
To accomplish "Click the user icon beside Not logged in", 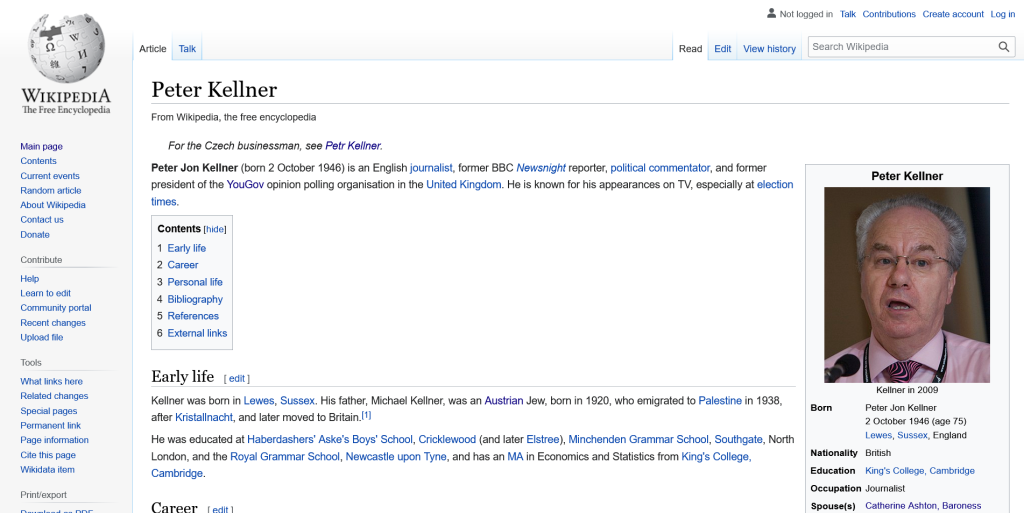I will click(x=771, y=13).
